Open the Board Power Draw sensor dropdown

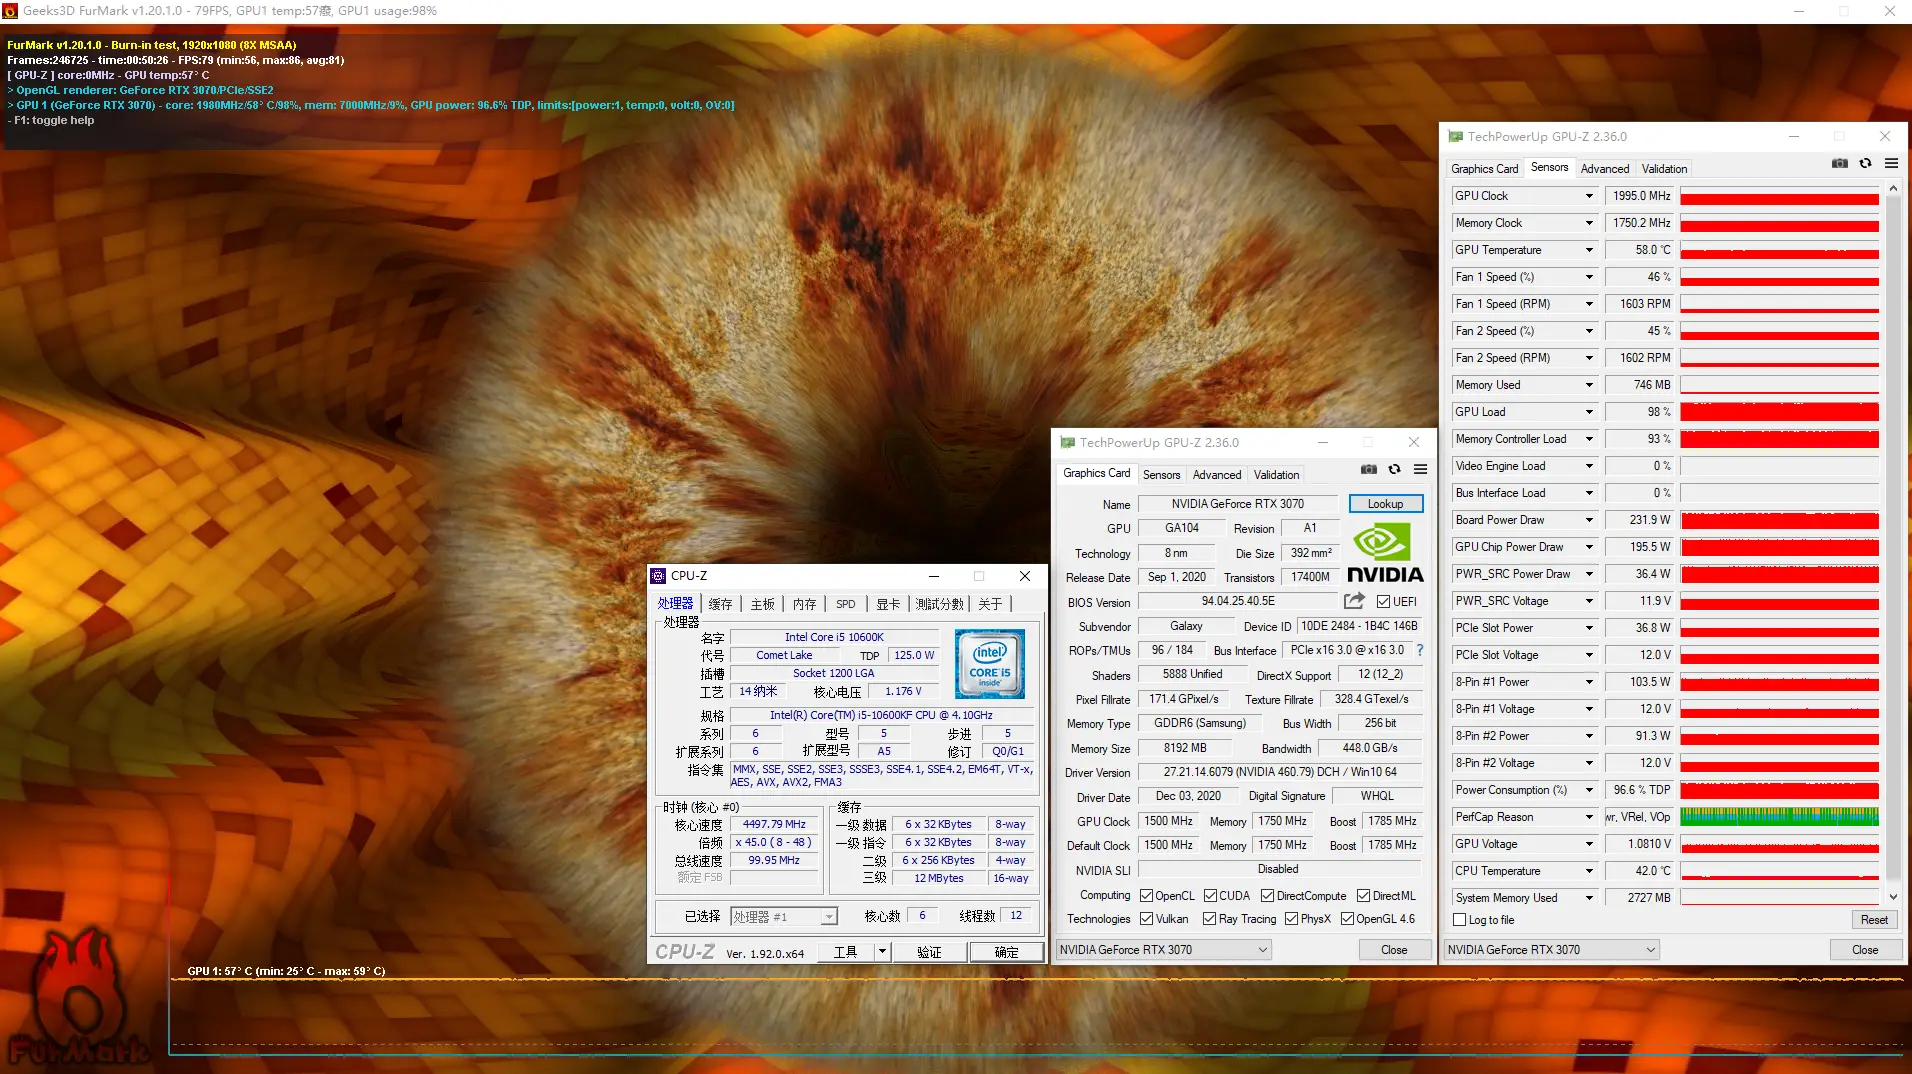click(1588, 520)
